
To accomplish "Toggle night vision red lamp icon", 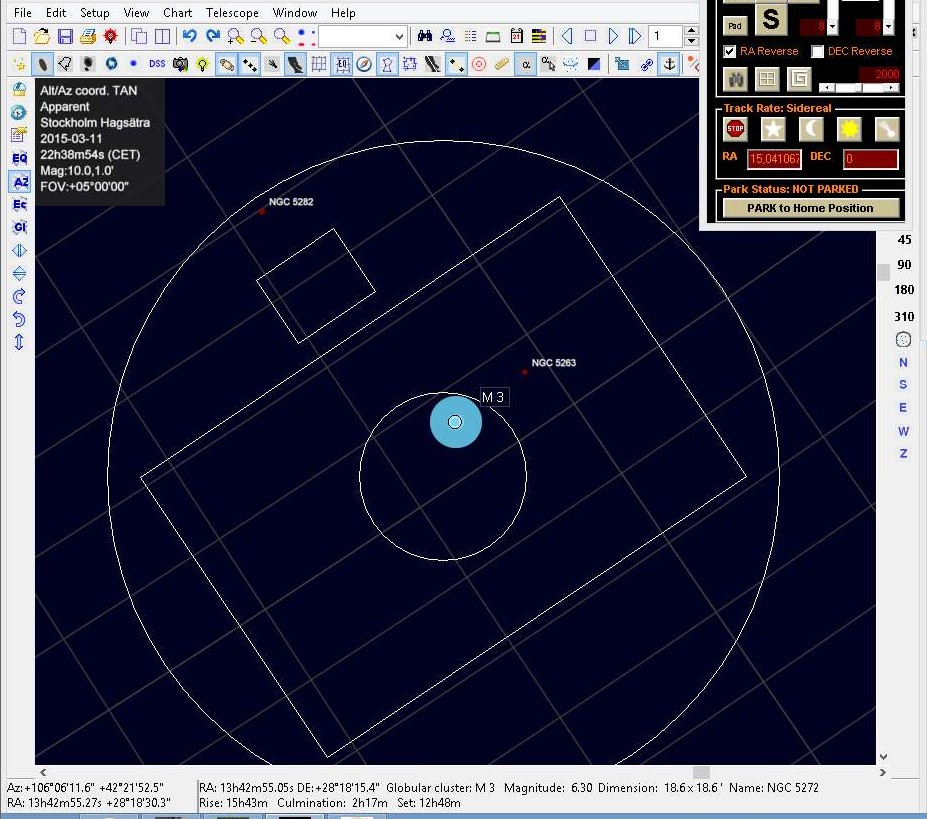I will coord(111,37).
